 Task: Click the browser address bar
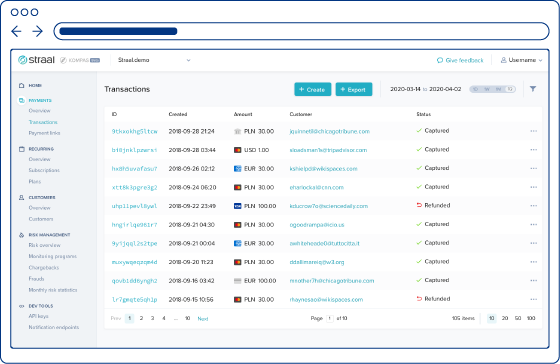(301, 31)
